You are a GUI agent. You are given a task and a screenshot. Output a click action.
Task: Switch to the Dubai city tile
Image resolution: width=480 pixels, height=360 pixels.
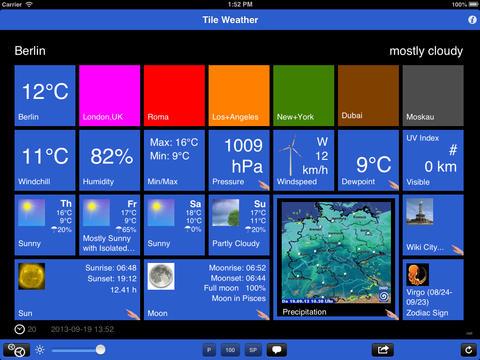pyautogui.click(x=368, y=96)
